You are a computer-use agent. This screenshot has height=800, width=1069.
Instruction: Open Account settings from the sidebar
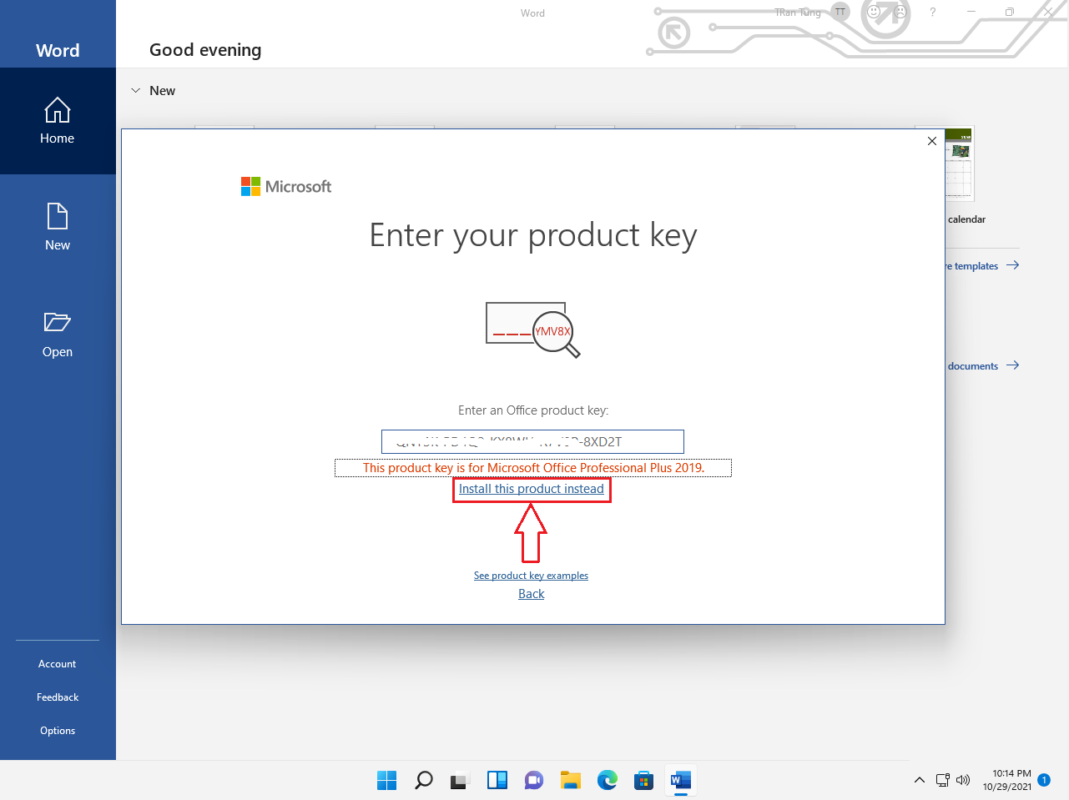click(57, 663)
